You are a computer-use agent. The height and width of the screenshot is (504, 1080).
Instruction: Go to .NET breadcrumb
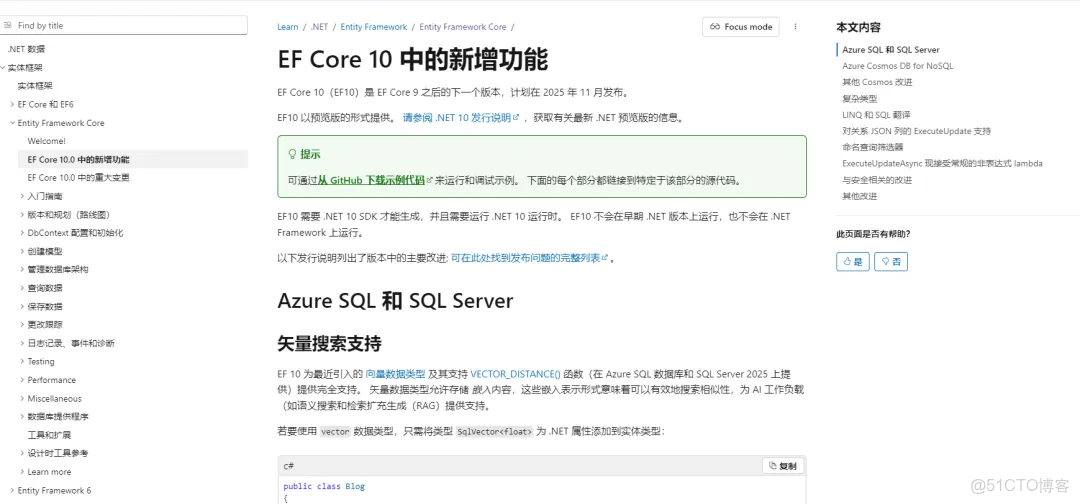(x=319, y=27)
